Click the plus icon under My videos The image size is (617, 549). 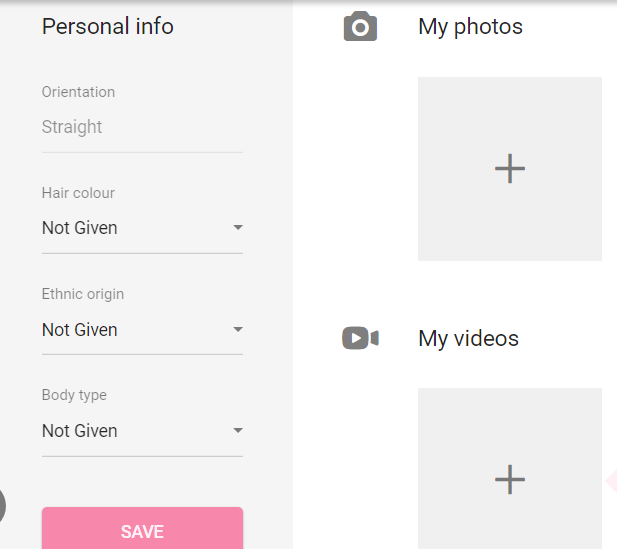coord(510,479)
